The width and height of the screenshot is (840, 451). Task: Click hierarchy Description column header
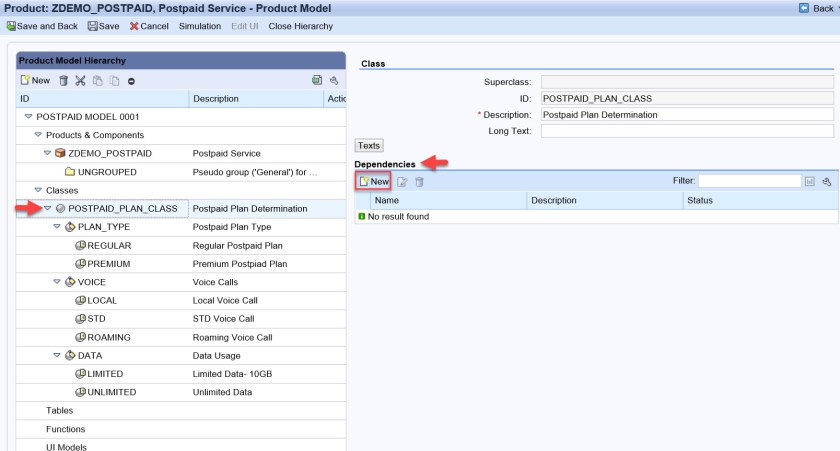pyautogui.click(x=256, y=99)
